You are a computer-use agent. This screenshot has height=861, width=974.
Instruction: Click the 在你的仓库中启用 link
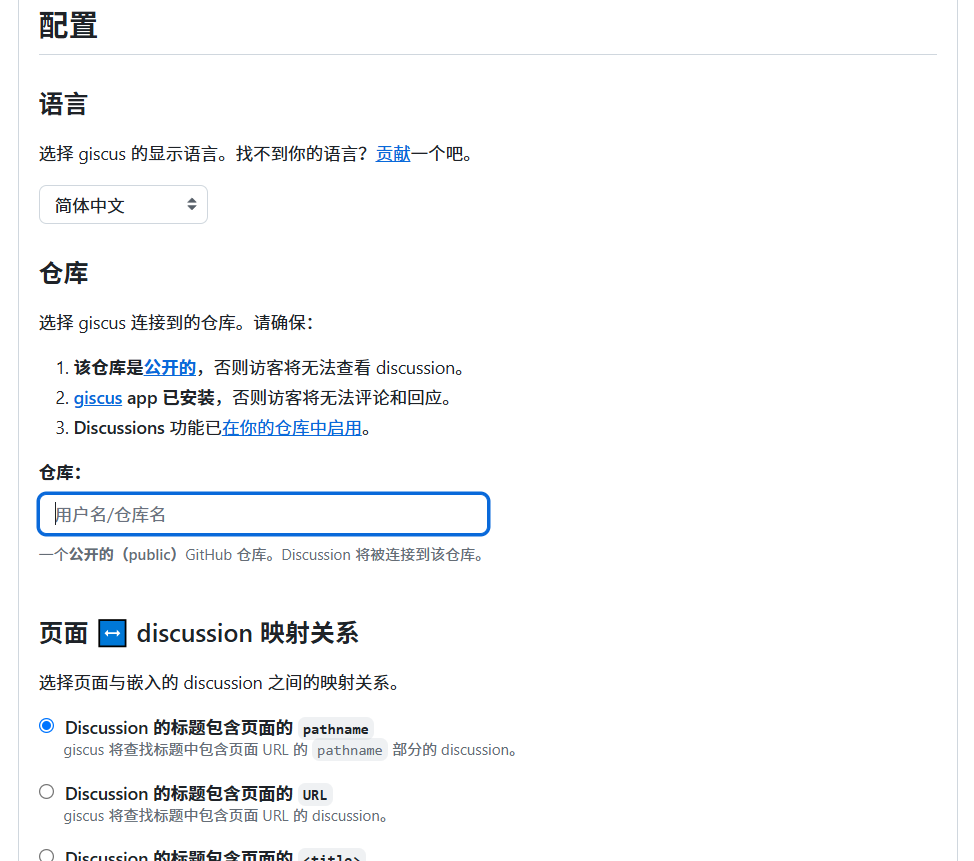pos(291,428)
